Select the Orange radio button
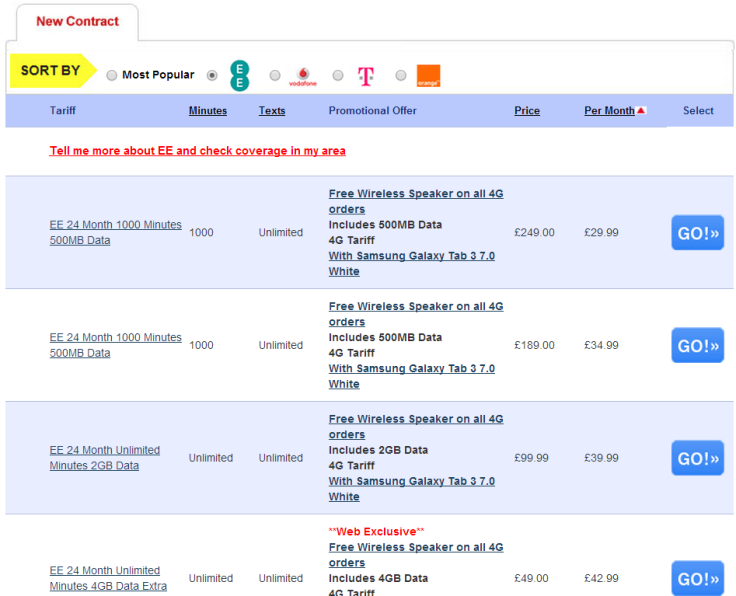This screenshot has width=736, height=596. (x=401, y=75)
